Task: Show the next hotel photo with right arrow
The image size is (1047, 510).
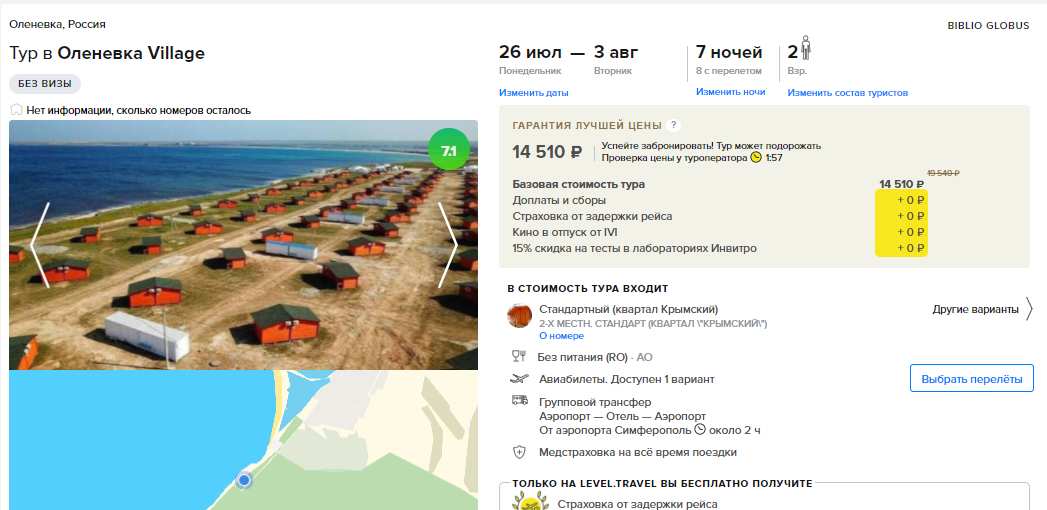Action: (448, 245)
